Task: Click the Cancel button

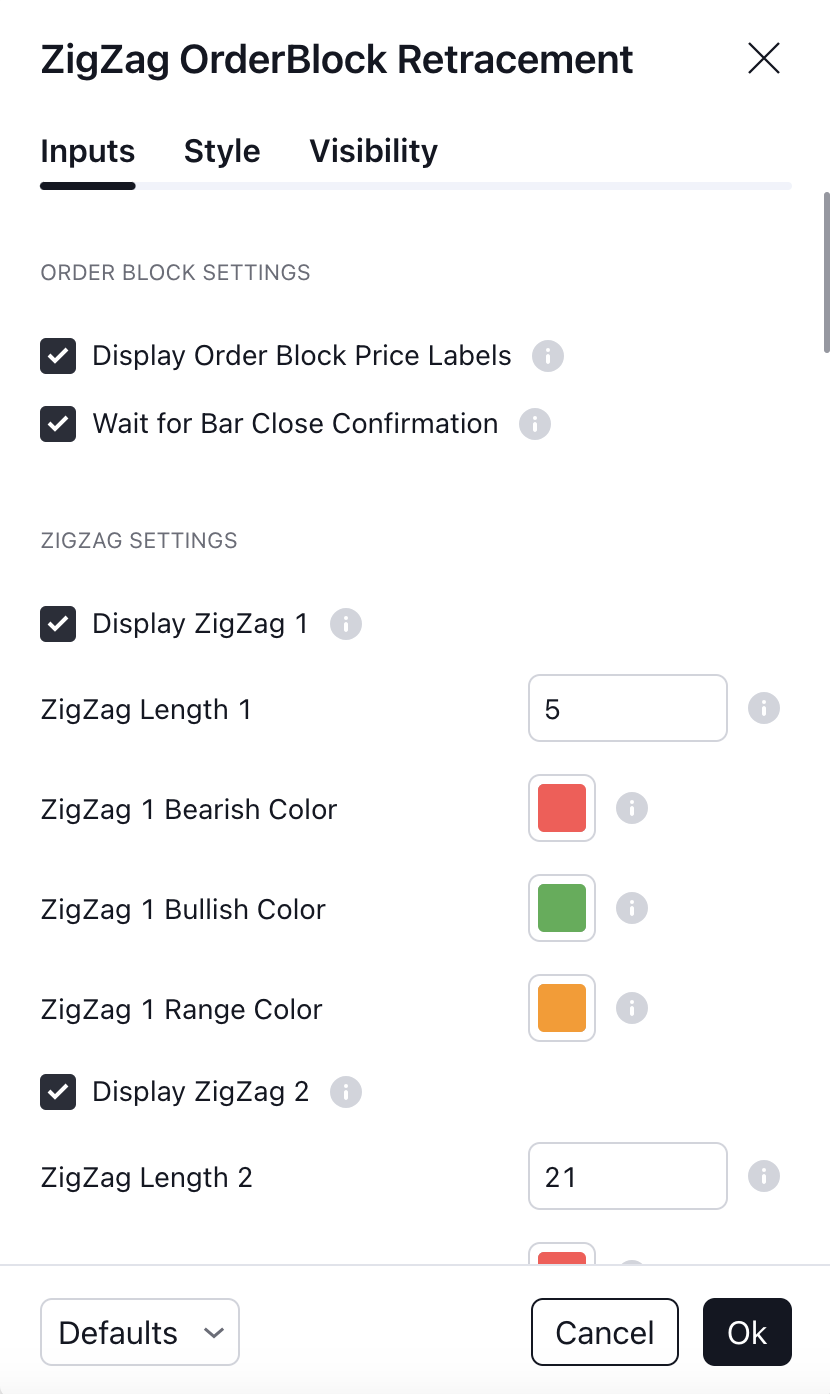Action: point(605,1332)
